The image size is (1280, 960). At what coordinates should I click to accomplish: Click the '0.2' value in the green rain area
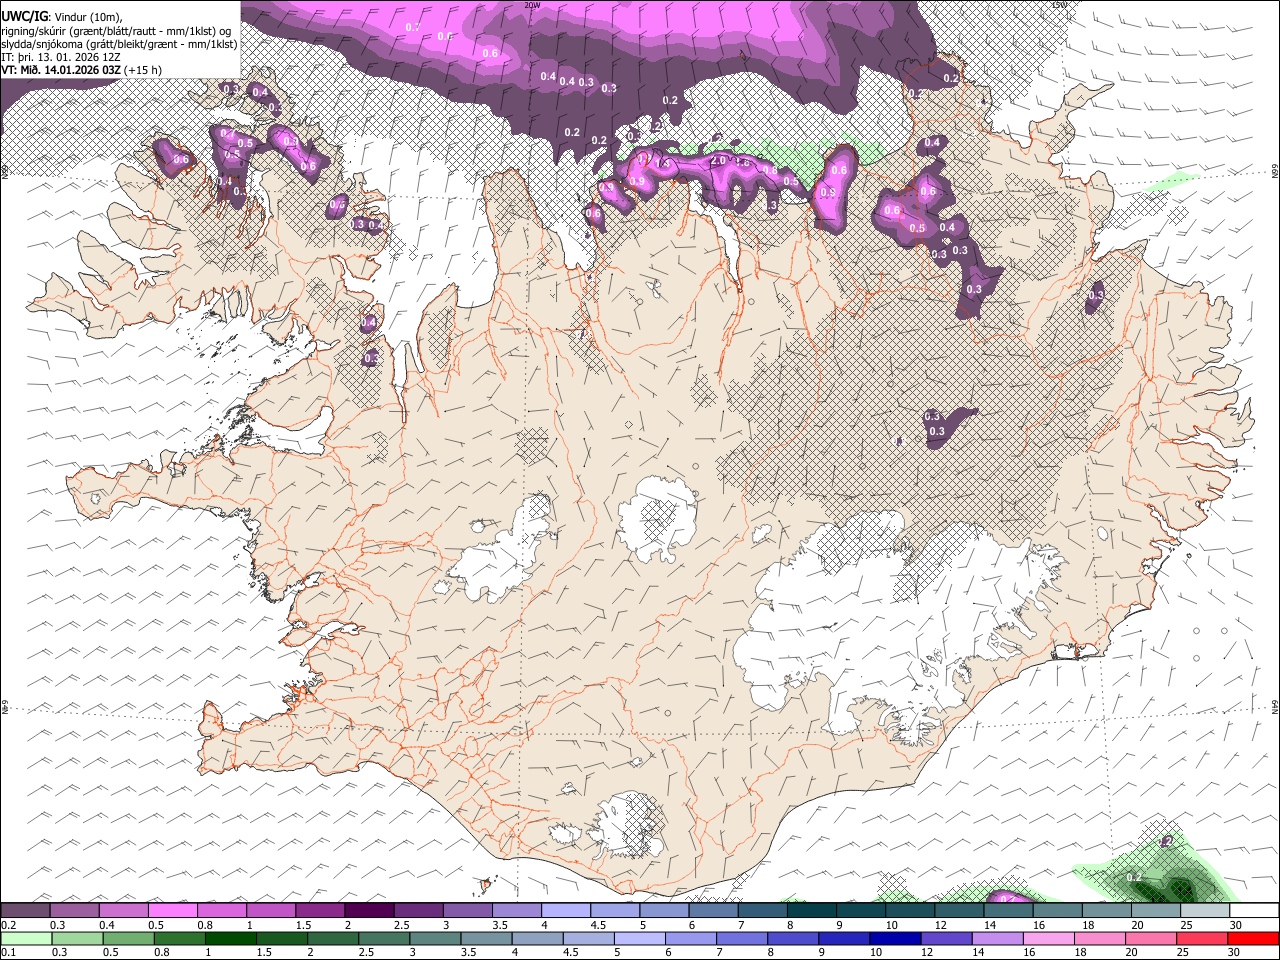click(x=1134, y=877)
